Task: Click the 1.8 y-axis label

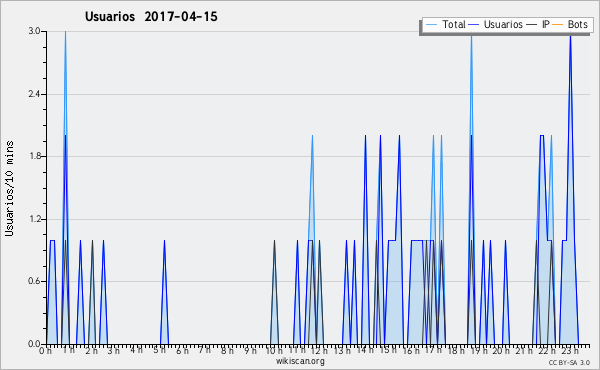Action: [x=34, y=156]
